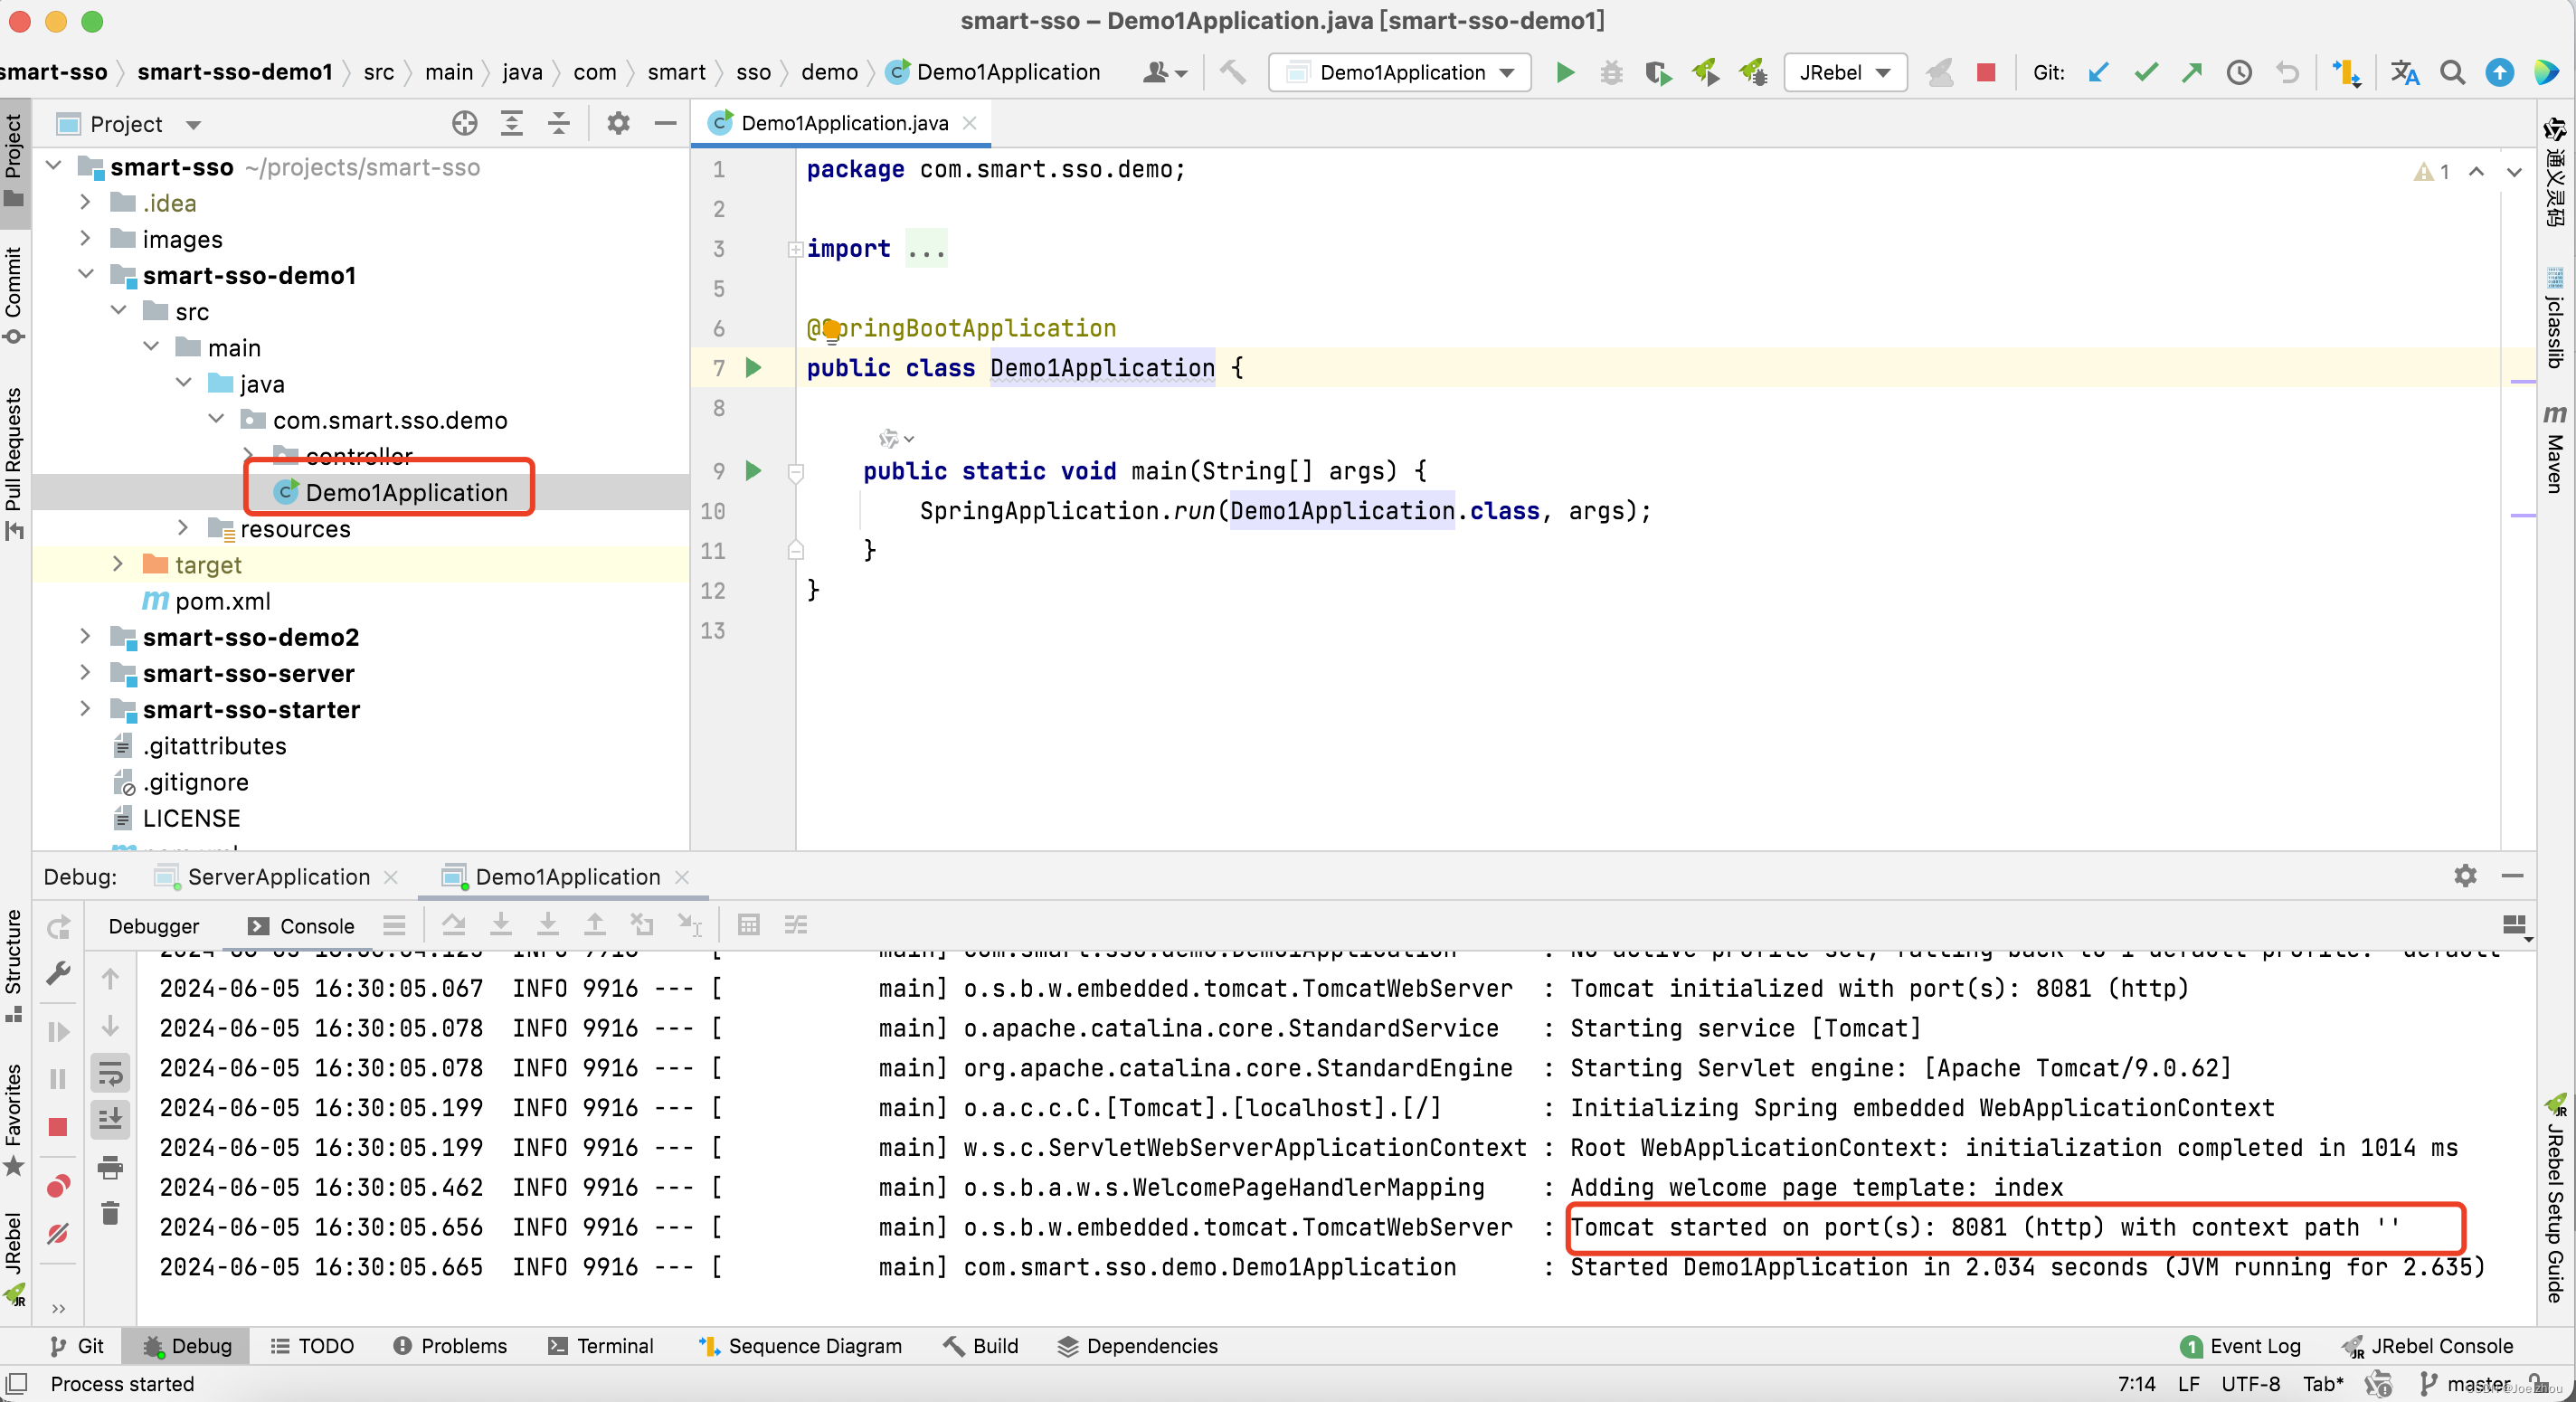Click the Show History clock icon
Screen dimensions: 2576x1402
pos(2239,72)
